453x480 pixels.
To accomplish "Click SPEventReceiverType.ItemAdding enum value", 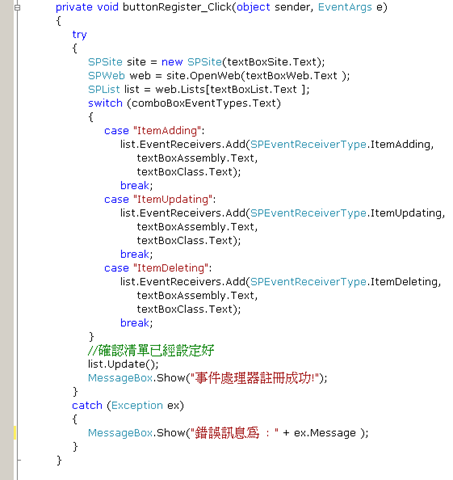I will pos(340,144).
